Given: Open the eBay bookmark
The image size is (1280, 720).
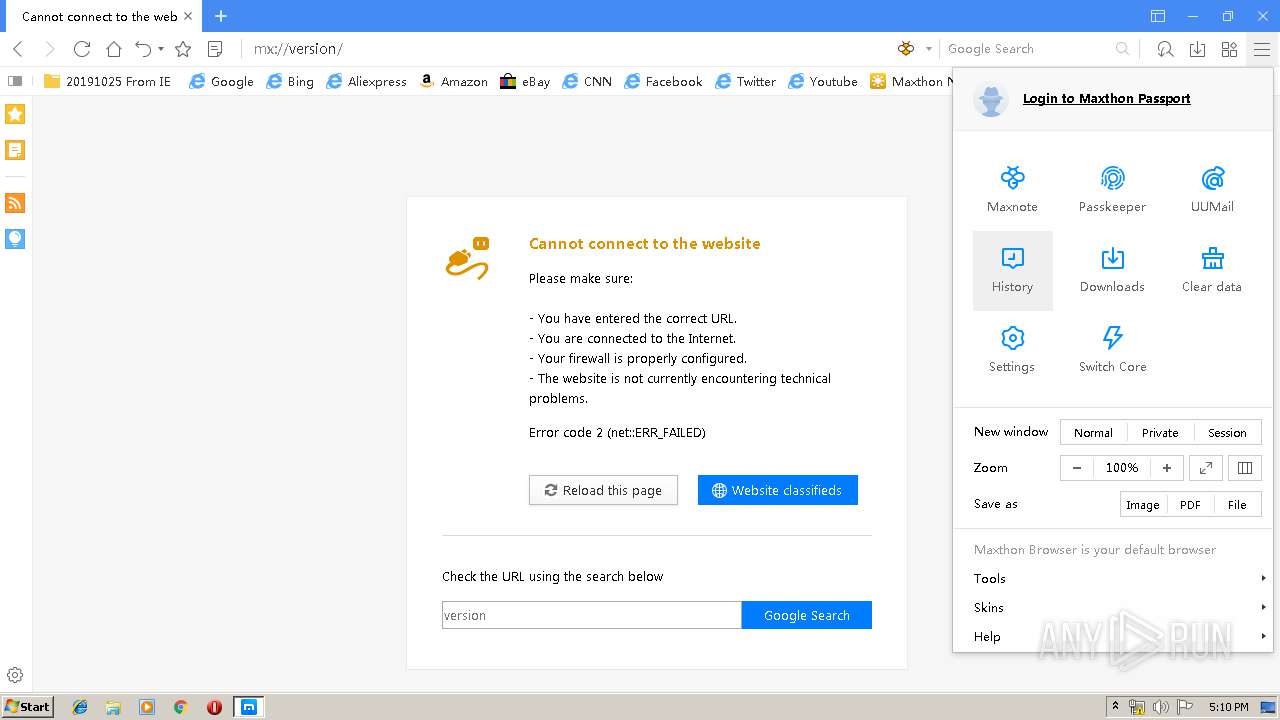Looking at the screenshot, I should (x=525, y=81).
